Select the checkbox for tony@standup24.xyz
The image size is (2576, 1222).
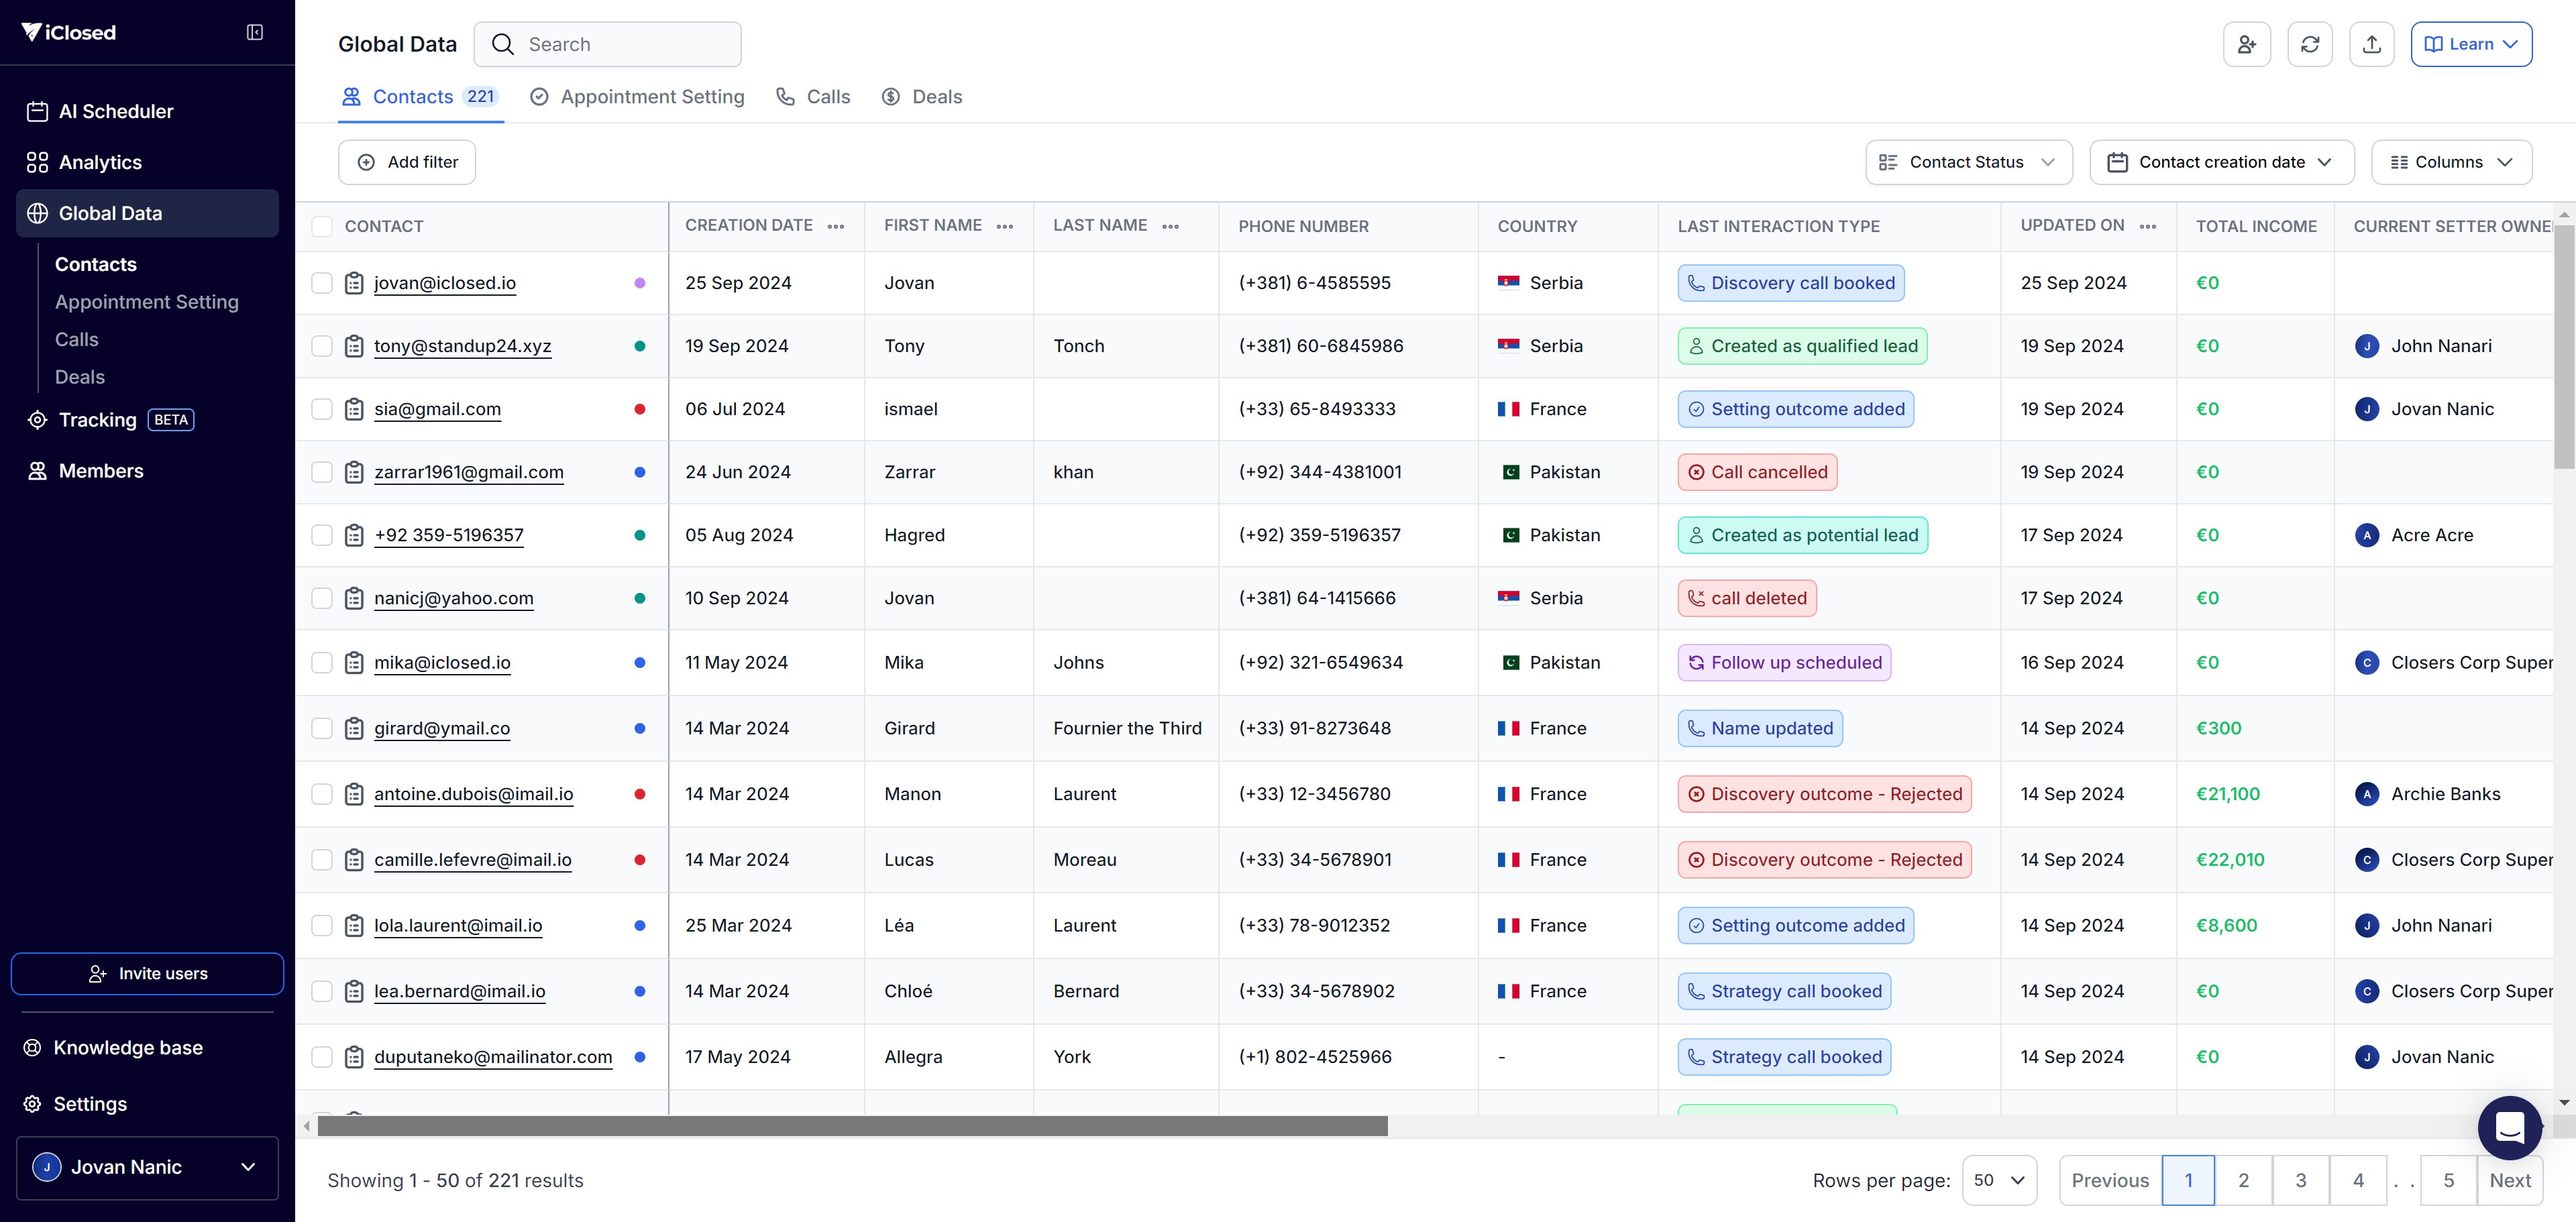tap(322, 346)
